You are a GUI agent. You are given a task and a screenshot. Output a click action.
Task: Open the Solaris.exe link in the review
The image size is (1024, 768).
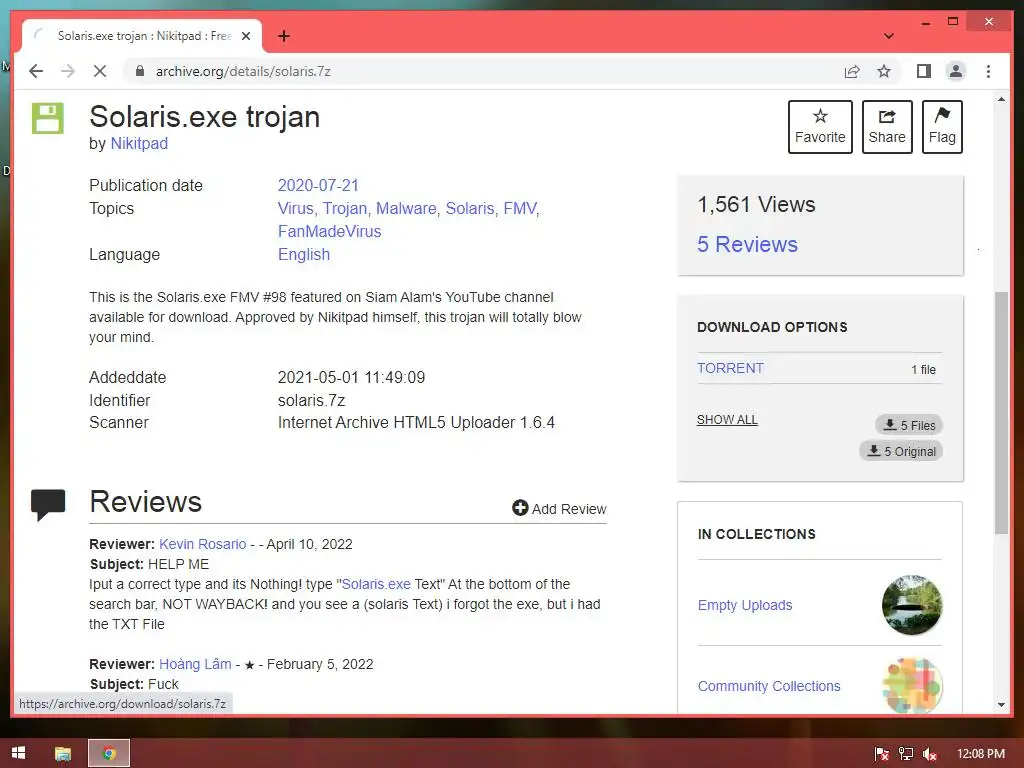[x=376, y=584]
